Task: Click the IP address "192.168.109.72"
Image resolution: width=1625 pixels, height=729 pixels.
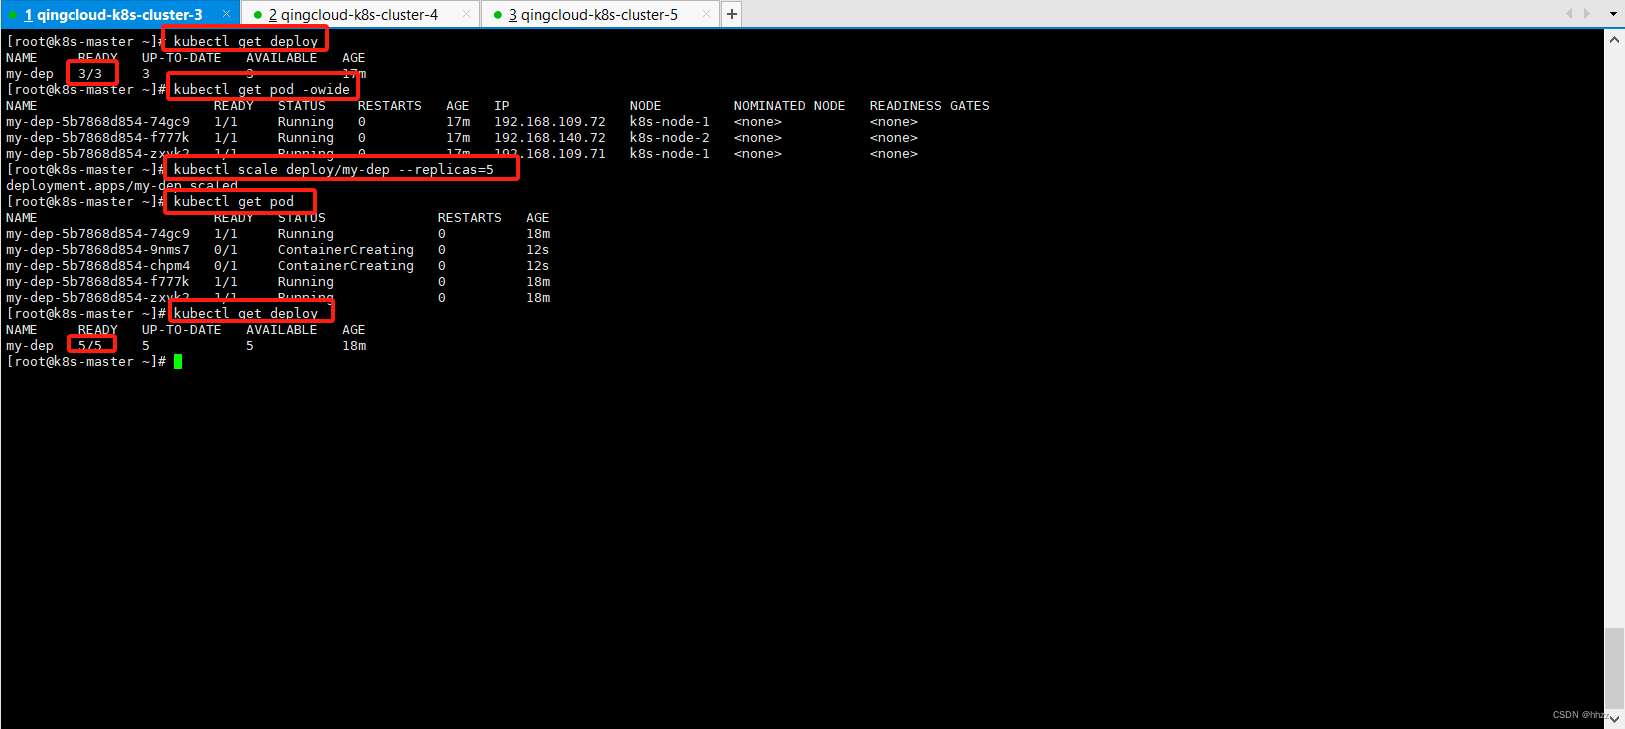Action: point(550,122)
